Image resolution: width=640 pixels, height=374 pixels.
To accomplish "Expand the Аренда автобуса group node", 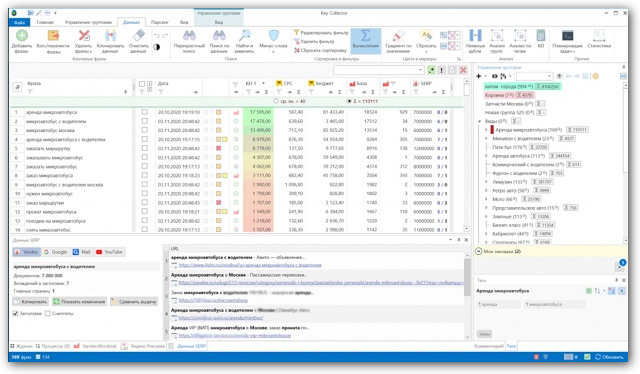I will [x=486, y=156].
